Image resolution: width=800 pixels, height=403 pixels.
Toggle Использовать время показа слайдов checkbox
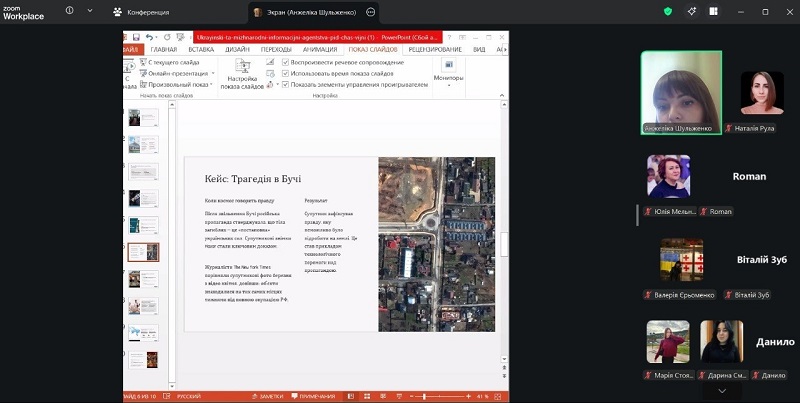286,73
